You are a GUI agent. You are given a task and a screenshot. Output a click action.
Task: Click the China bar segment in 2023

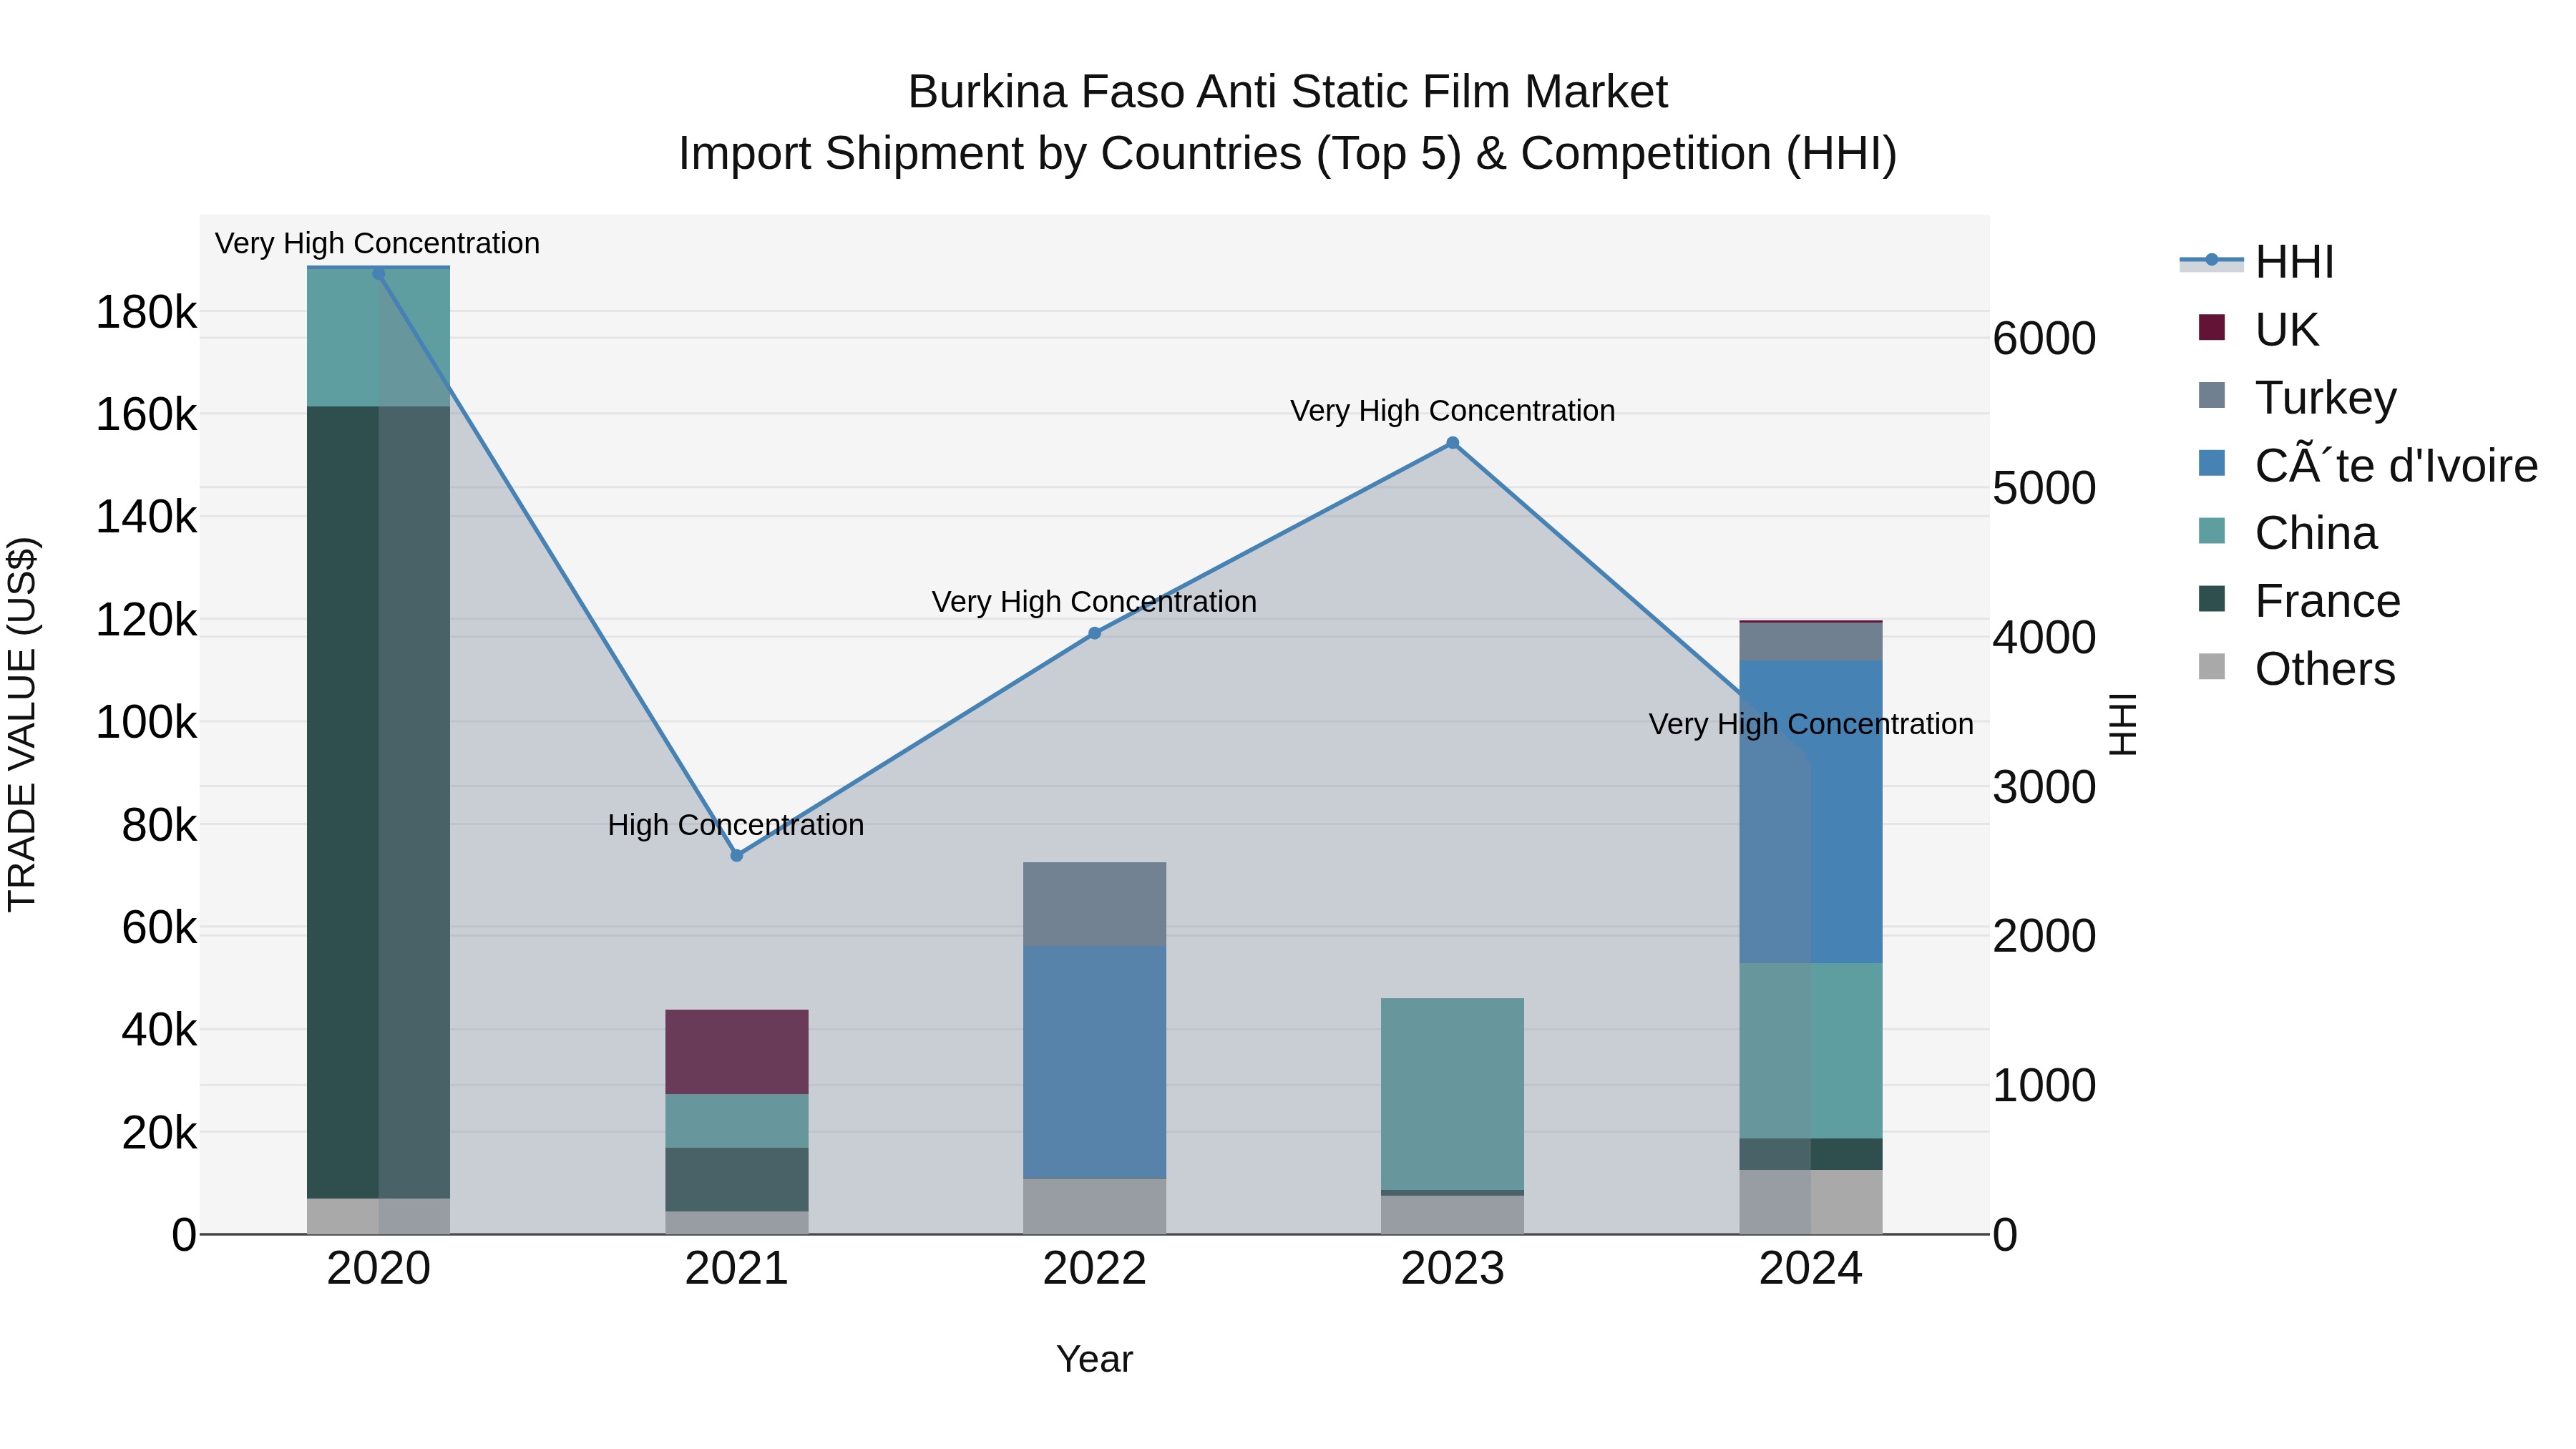pyautogui.click(x=1453, y=1094)
